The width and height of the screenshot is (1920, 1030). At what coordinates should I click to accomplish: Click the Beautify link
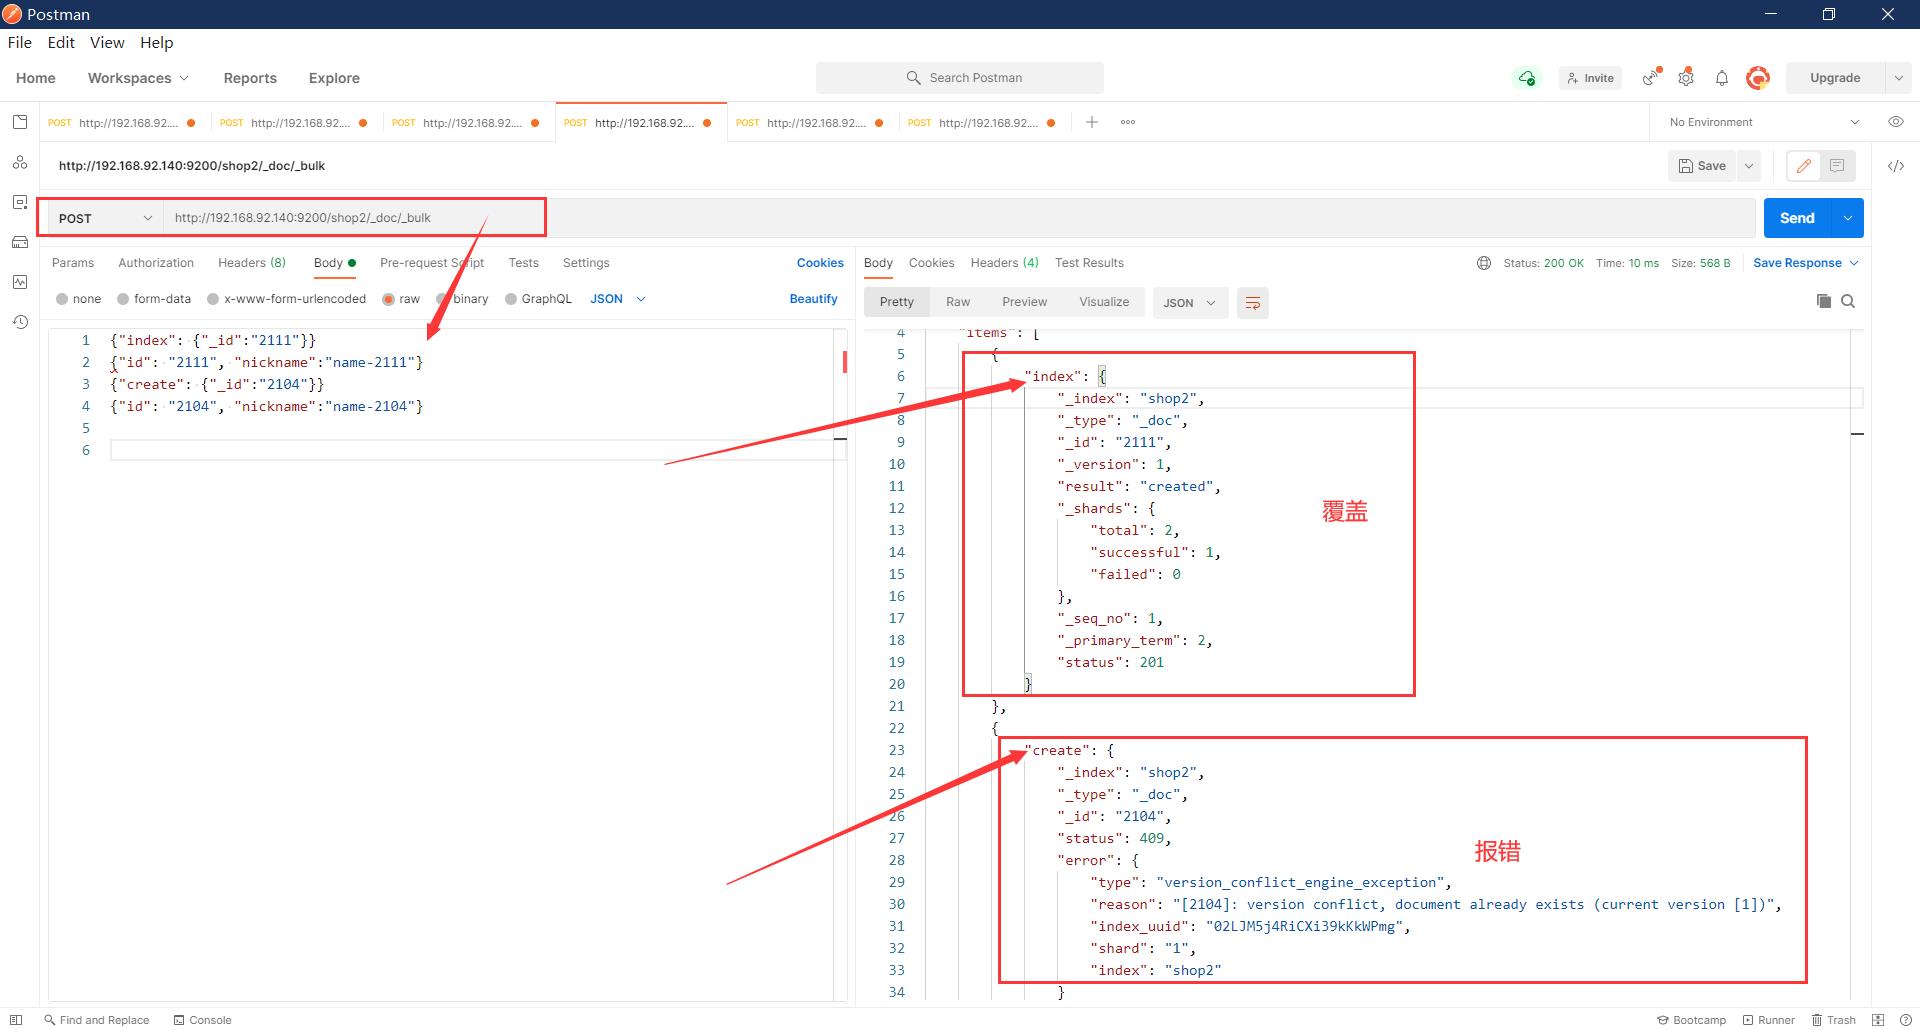(x=813, y=299)
